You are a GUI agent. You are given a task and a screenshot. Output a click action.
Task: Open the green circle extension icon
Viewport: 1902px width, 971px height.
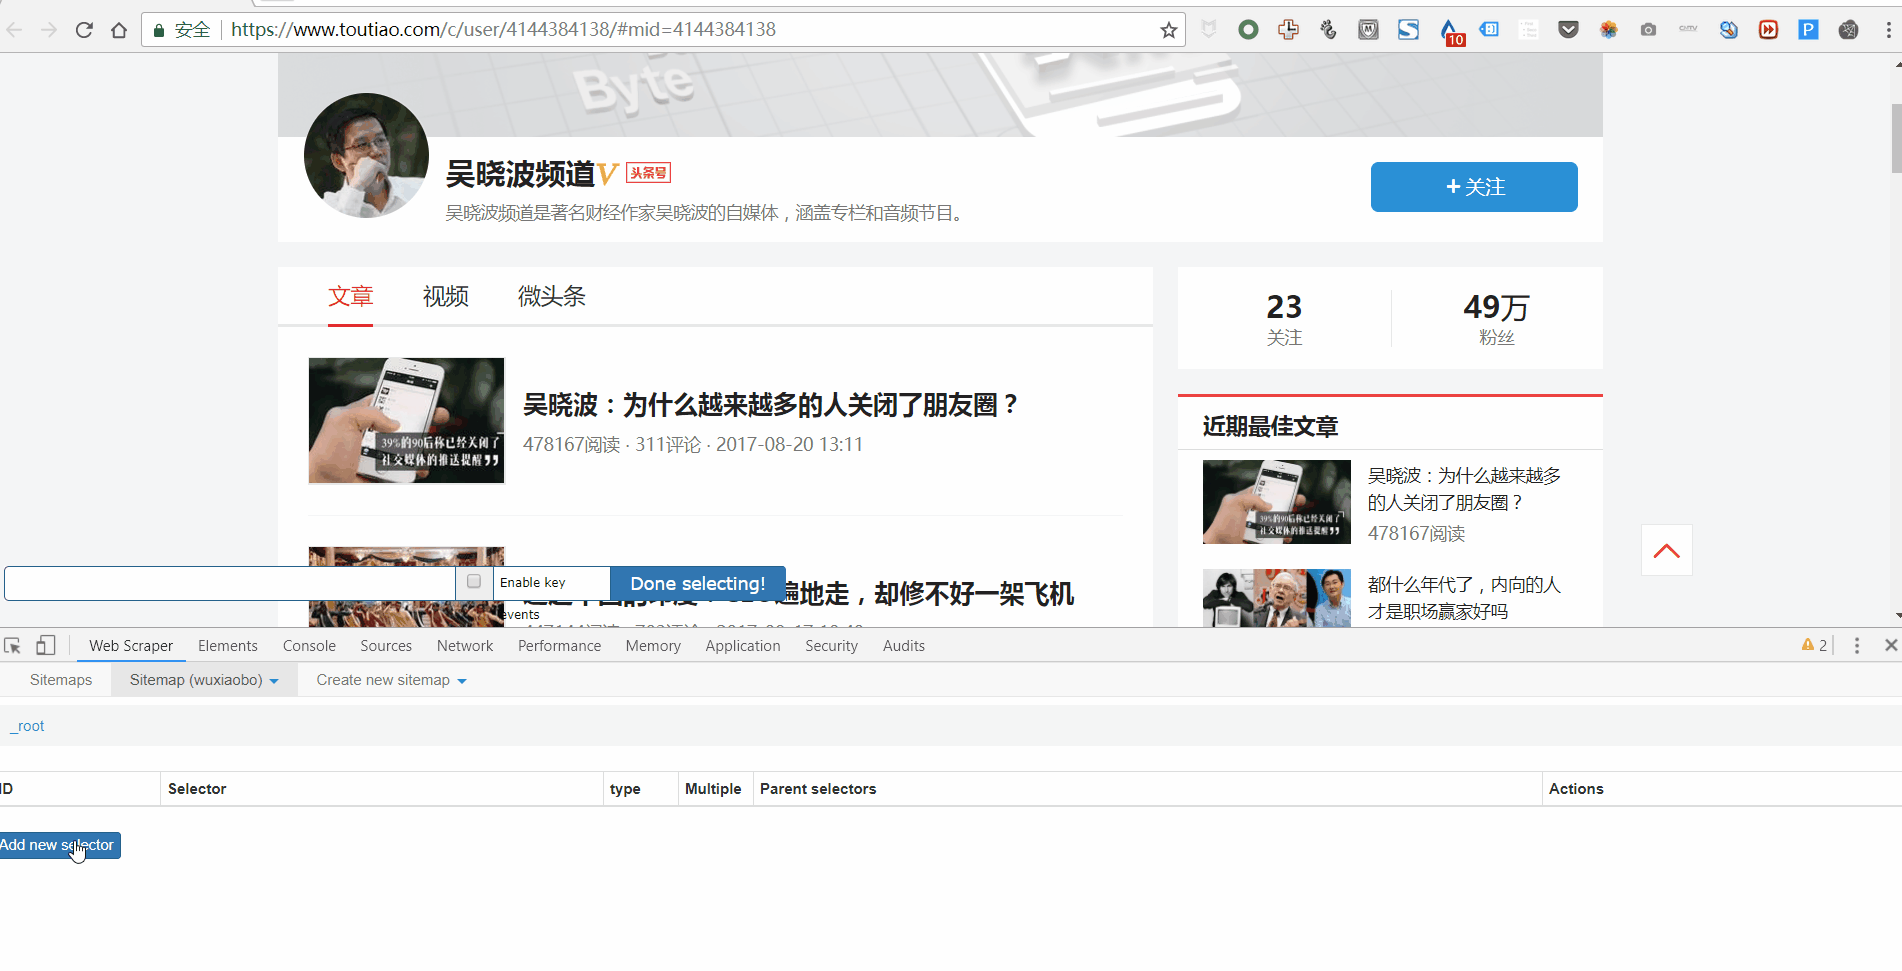point(1248,30)
